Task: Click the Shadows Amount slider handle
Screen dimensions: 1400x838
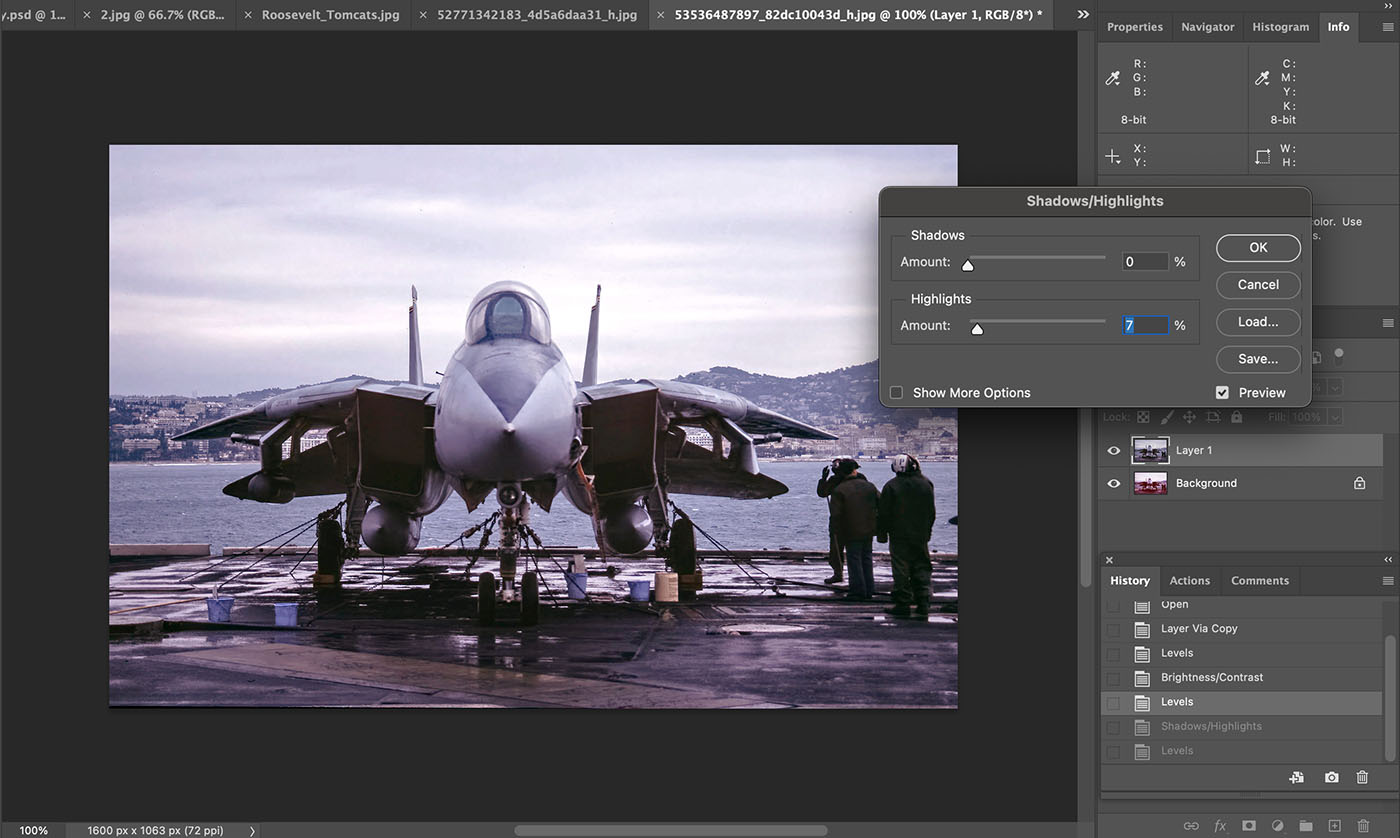Action: [x=967, y=266]
